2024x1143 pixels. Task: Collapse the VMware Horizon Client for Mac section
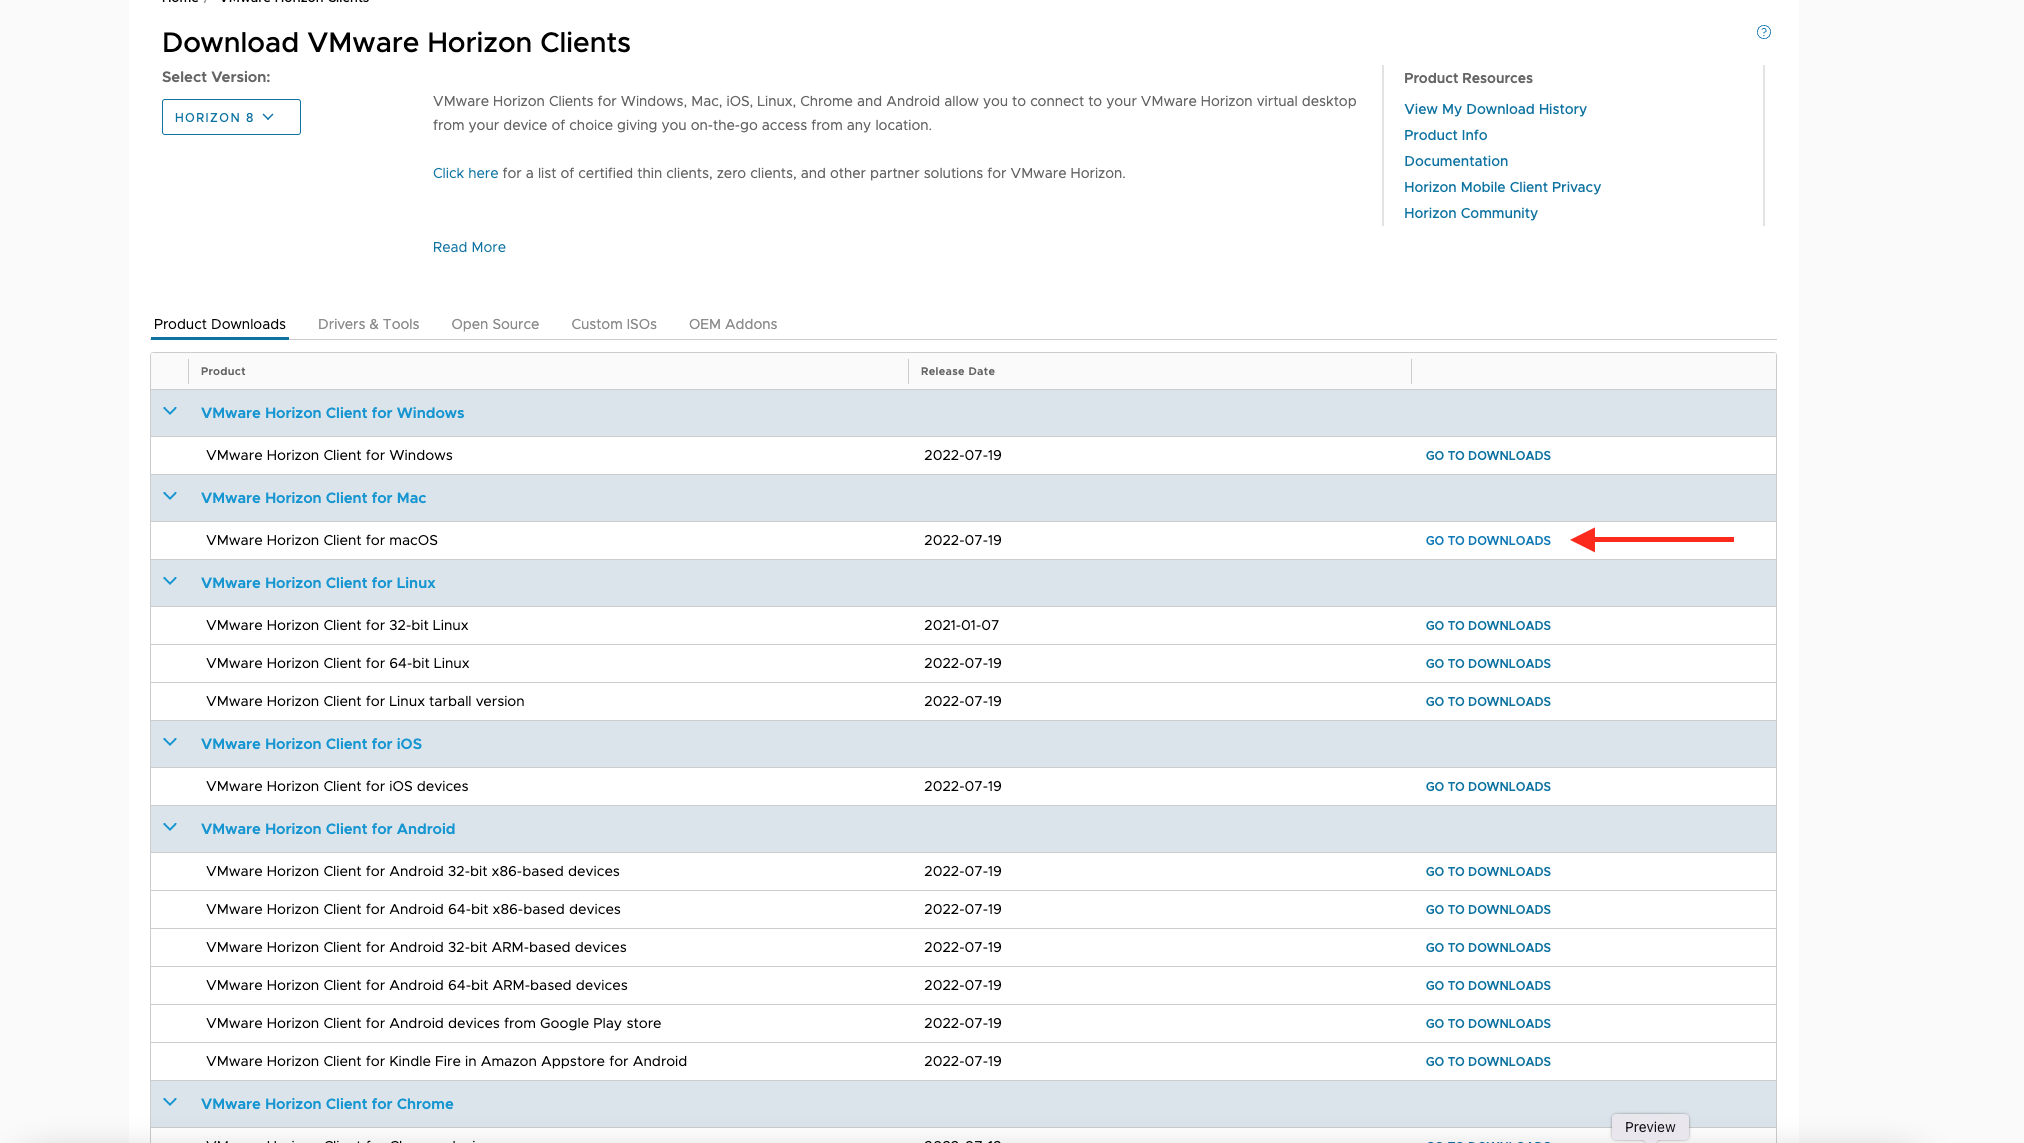point(170,497)
